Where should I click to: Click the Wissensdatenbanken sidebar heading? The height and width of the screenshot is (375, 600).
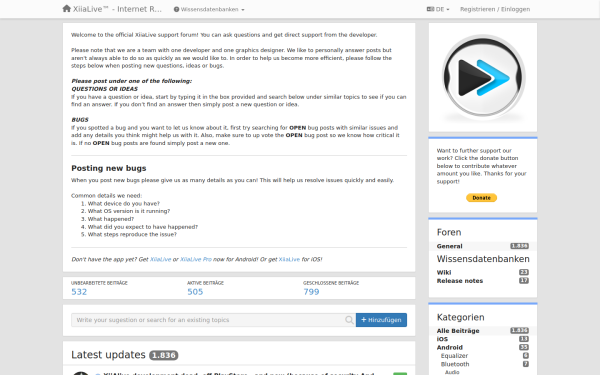click(483, 259)
